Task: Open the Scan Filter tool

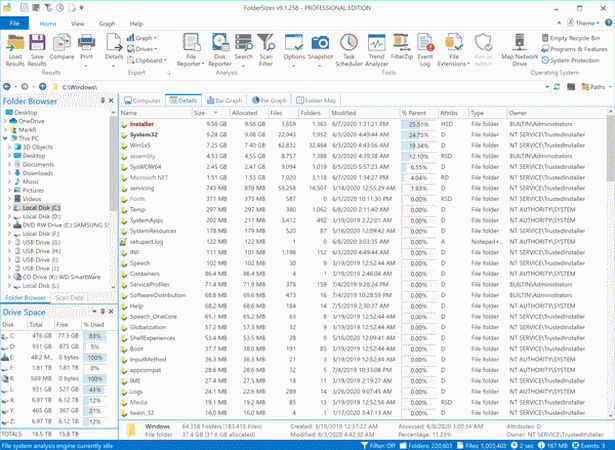Action: point(266,50)
